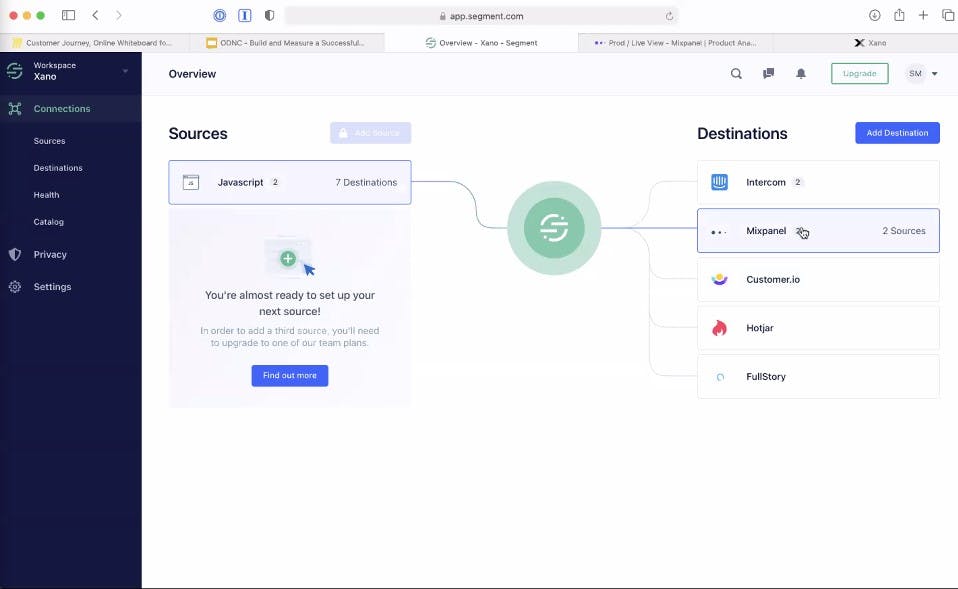Open the FullStory destination
This screenshot has height=589, width=958.
pos(818,377)
